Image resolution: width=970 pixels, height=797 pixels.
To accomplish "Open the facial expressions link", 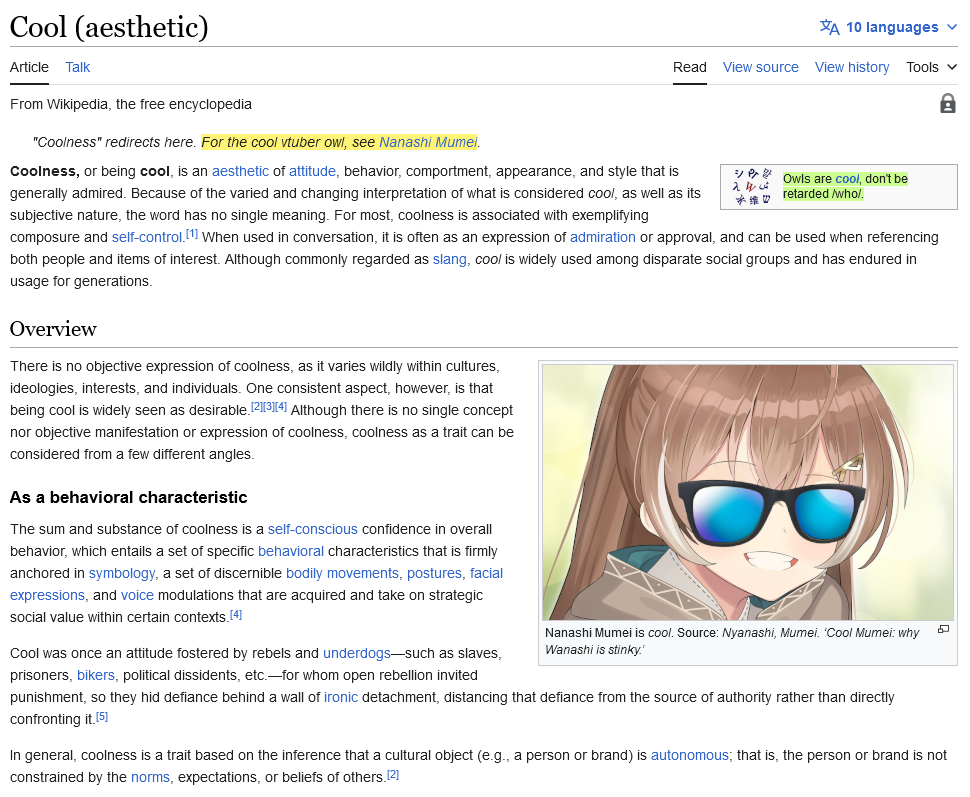I will click(x=486, y=574).
